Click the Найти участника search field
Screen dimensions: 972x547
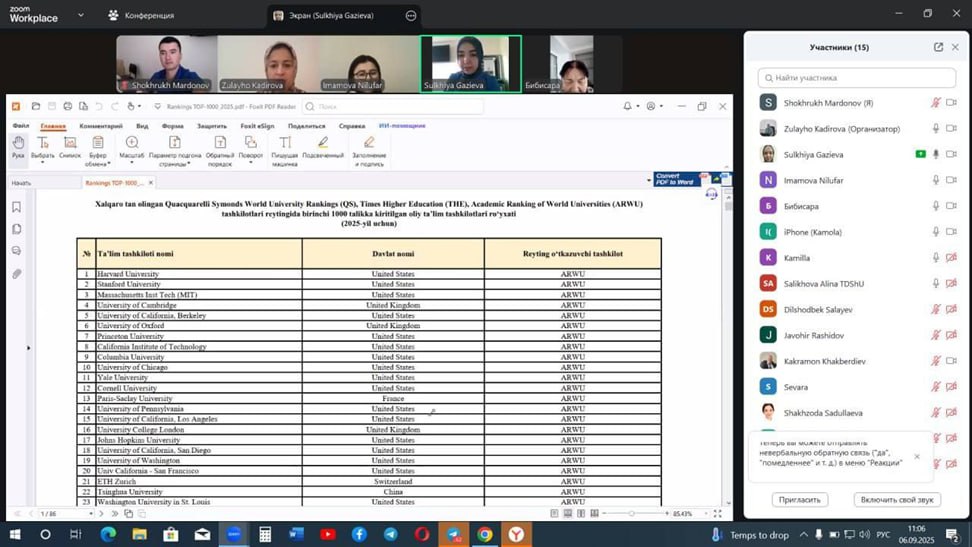coord(857,77)
